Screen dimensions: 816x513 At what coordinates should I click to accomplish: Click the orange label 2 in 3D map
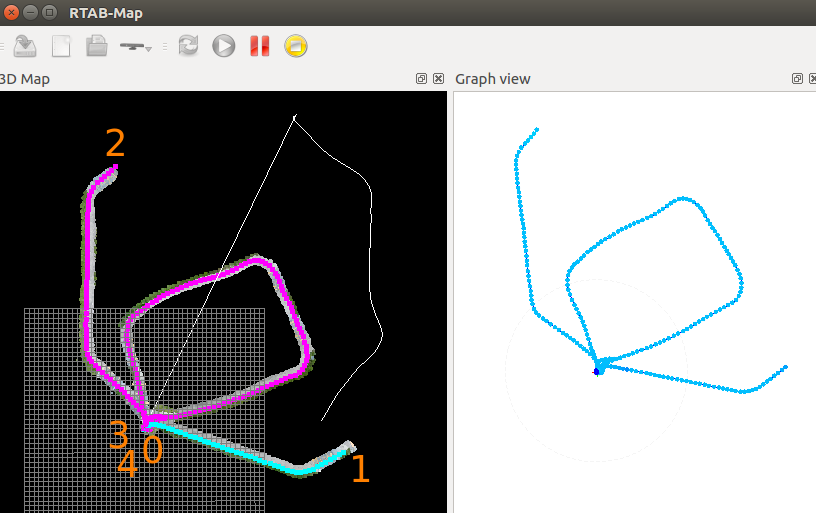(x=115, y=144)
